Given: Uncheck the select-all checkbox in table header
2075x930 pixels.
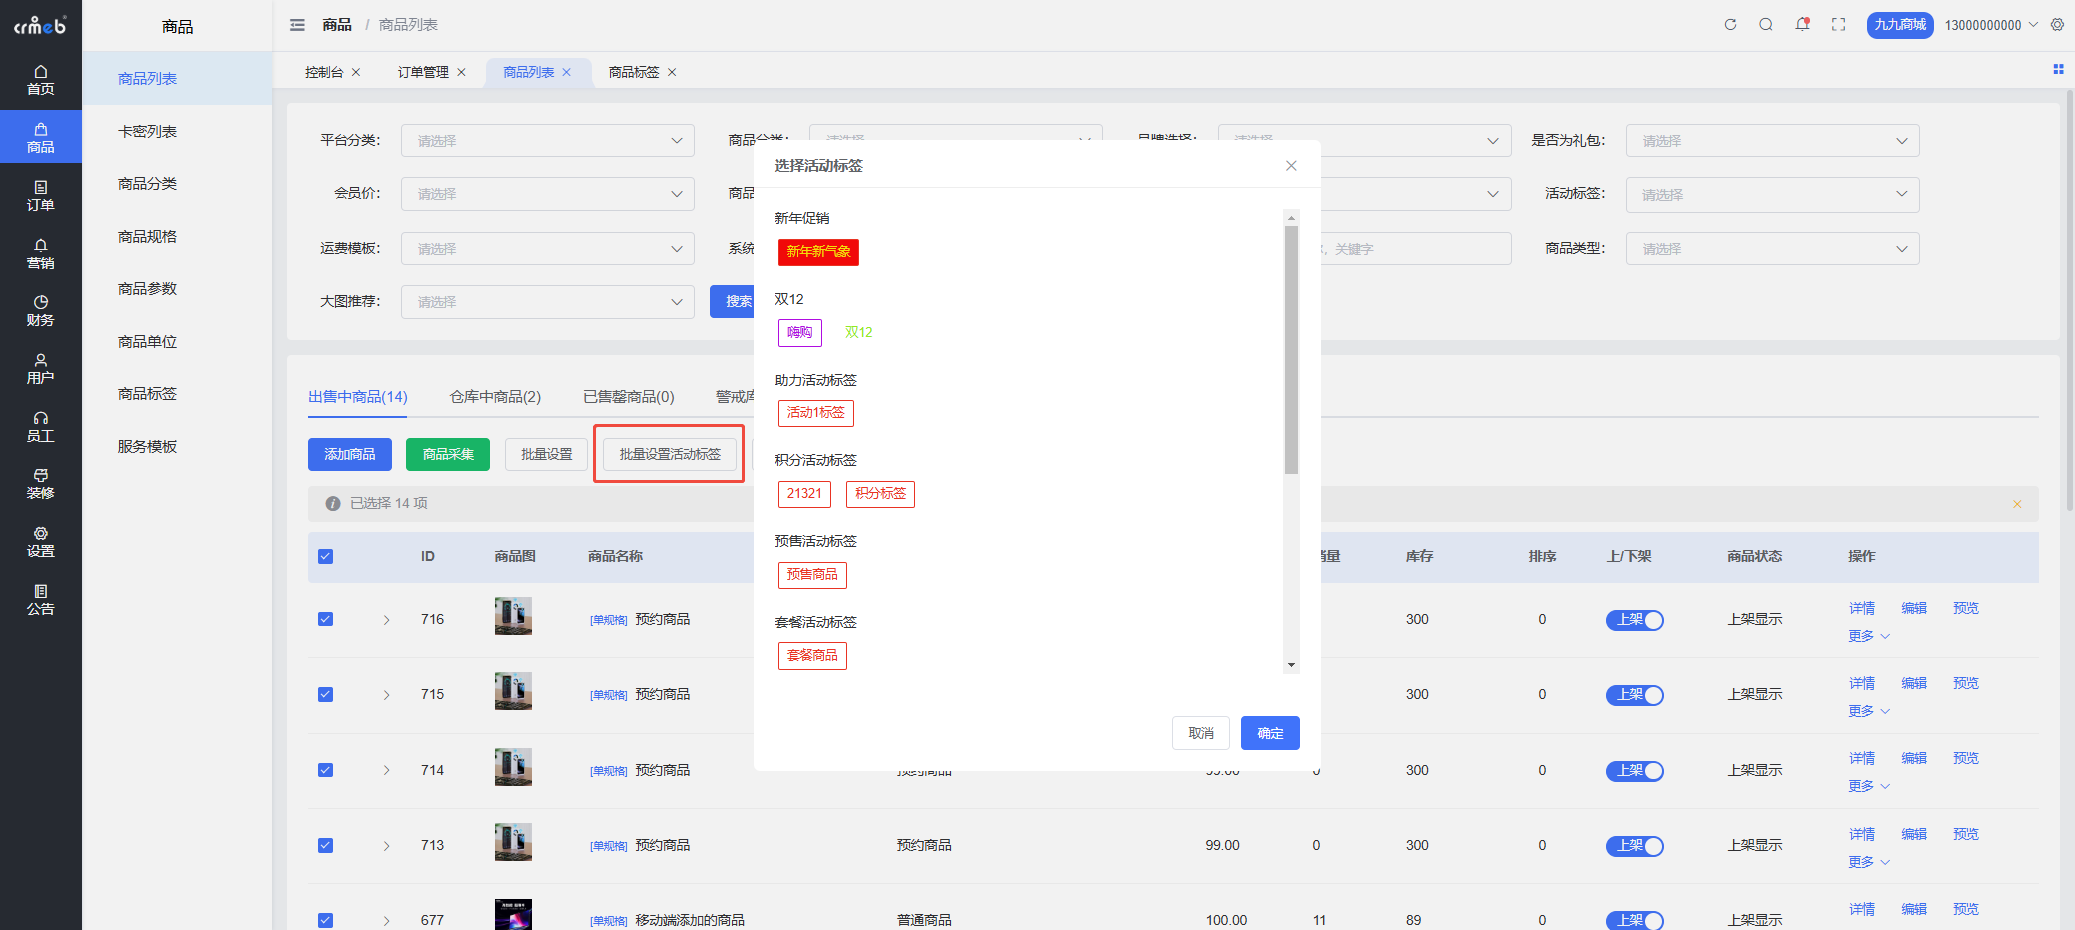Looking at the screenshot, I should [x=325, y=557].
